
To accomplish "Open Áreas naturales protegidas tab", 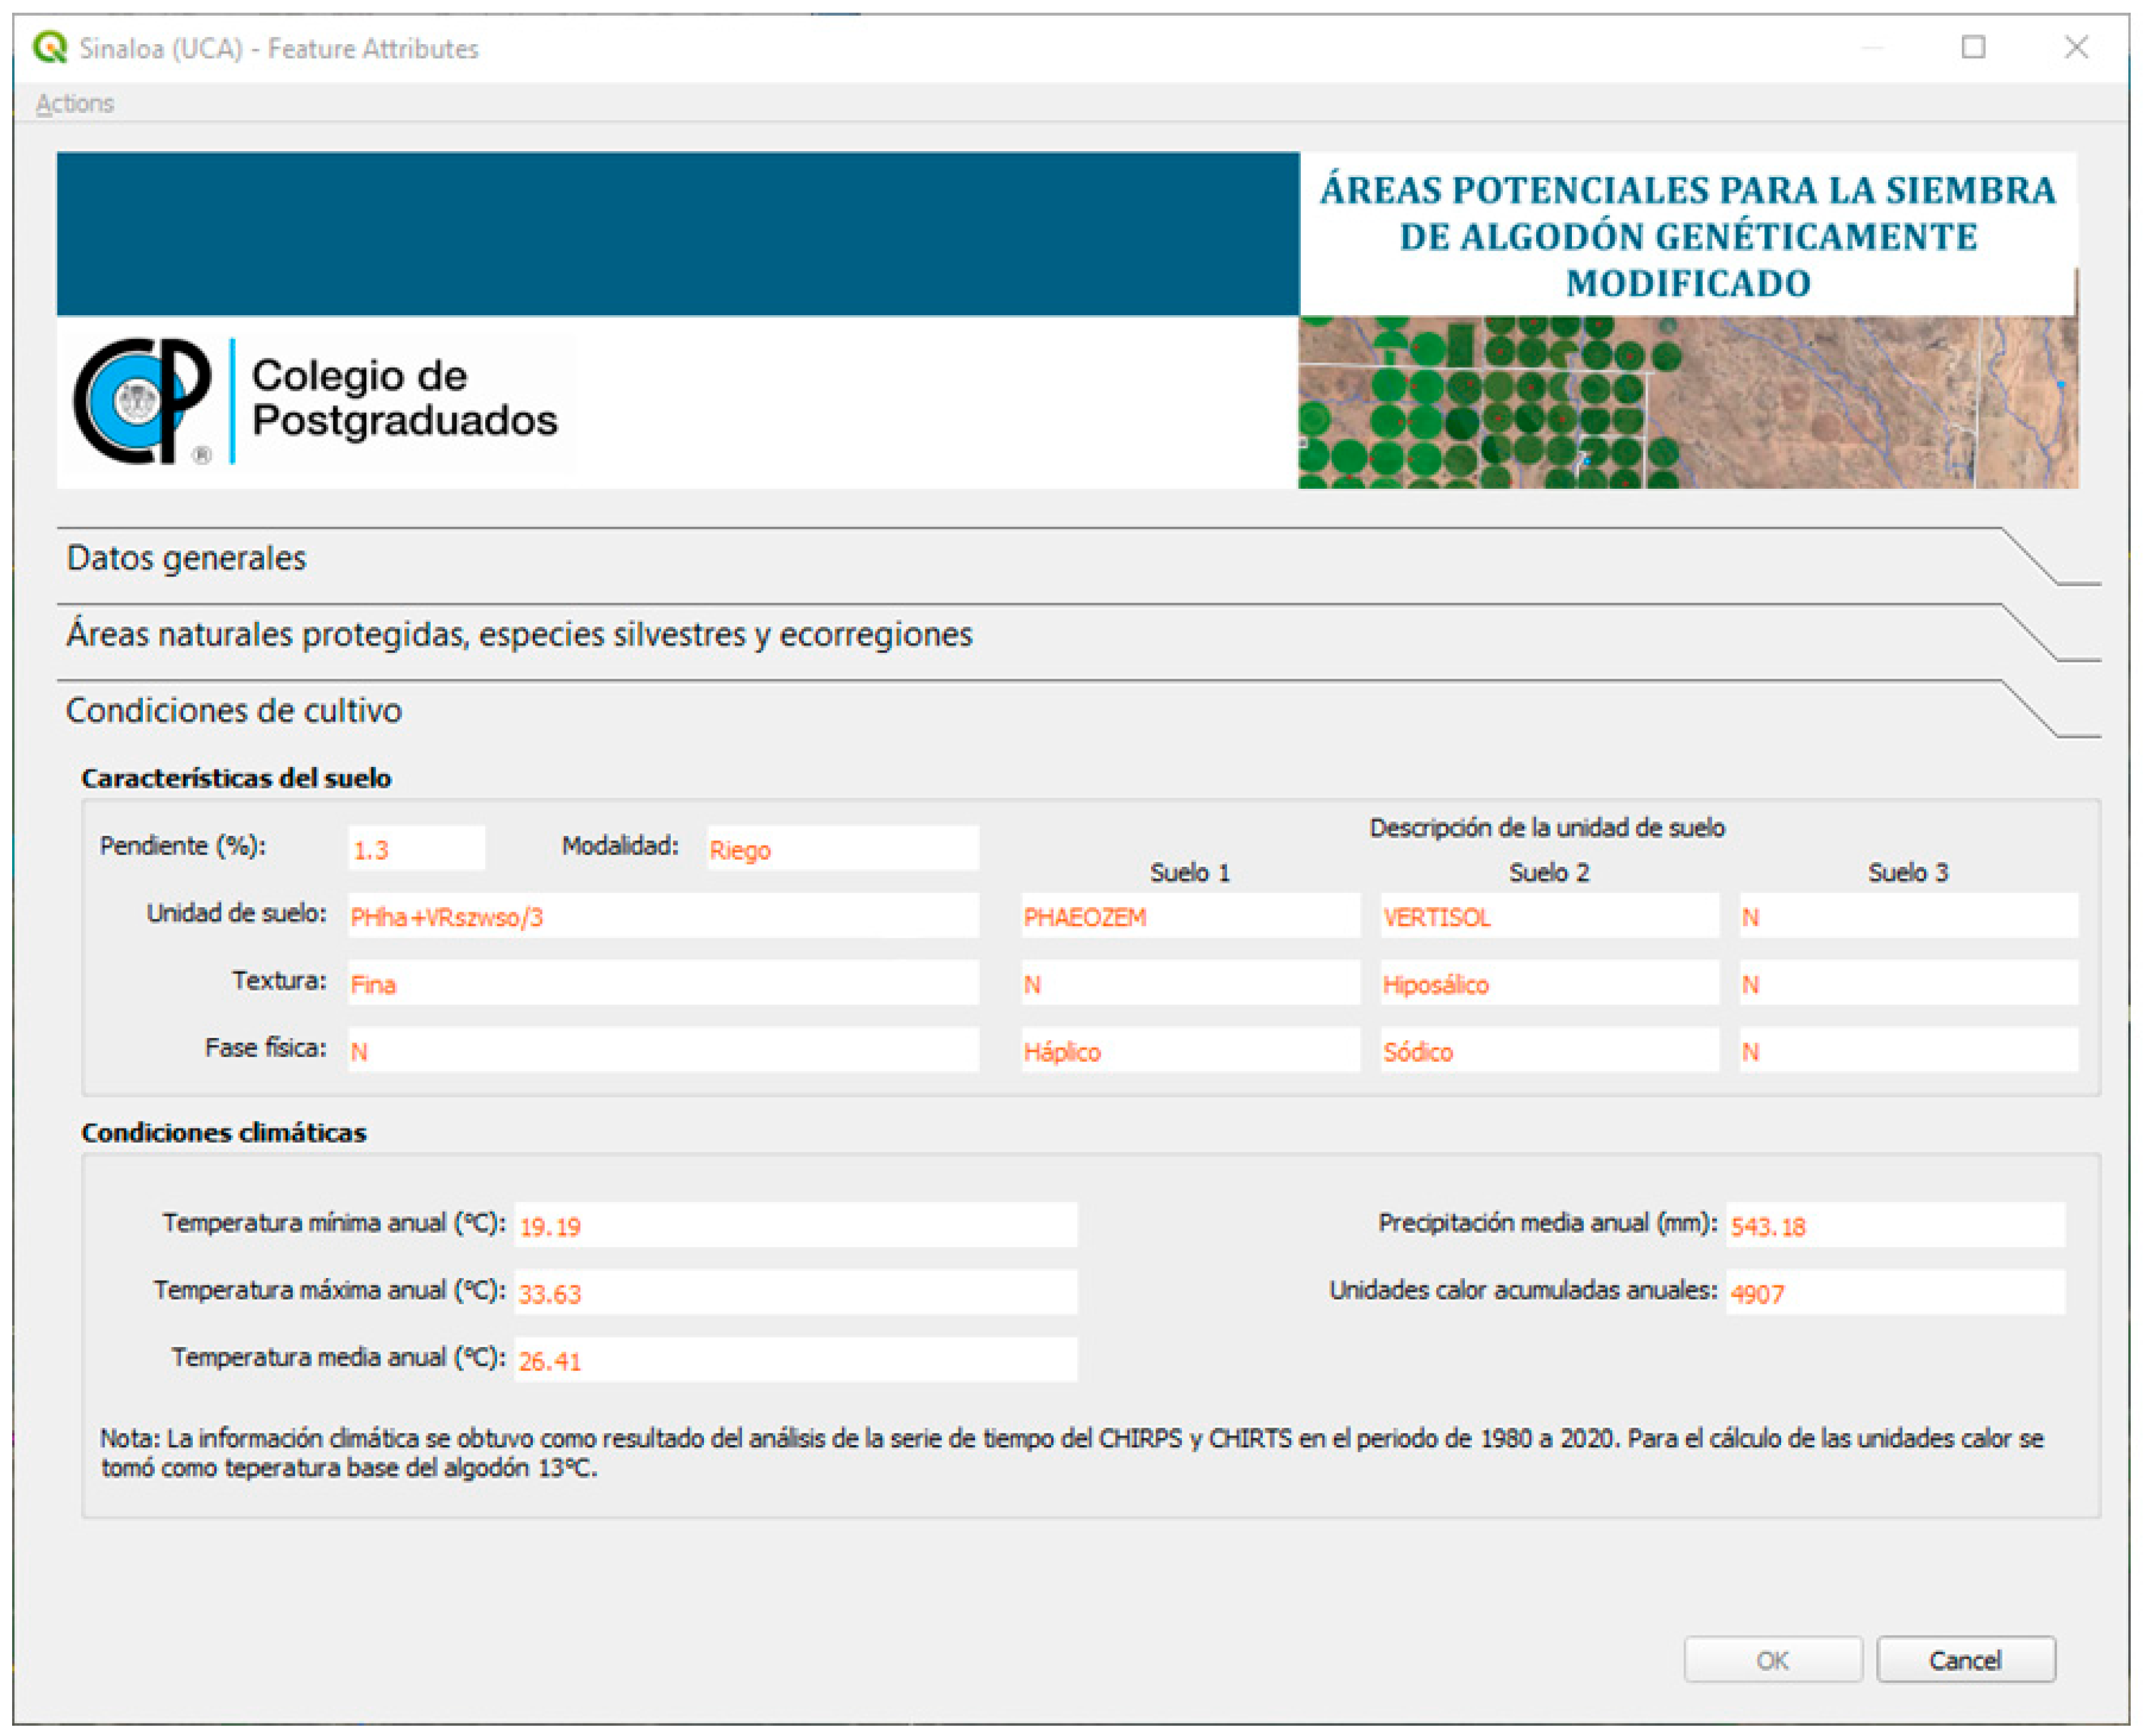I will (518, 634).
